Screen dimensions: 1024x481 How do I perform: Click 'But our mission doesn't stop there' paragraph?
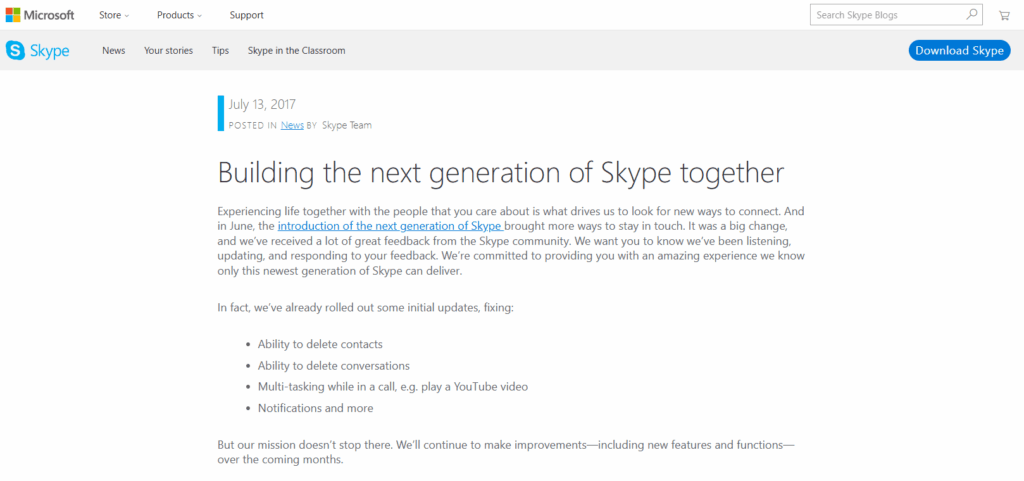(506, 452)
